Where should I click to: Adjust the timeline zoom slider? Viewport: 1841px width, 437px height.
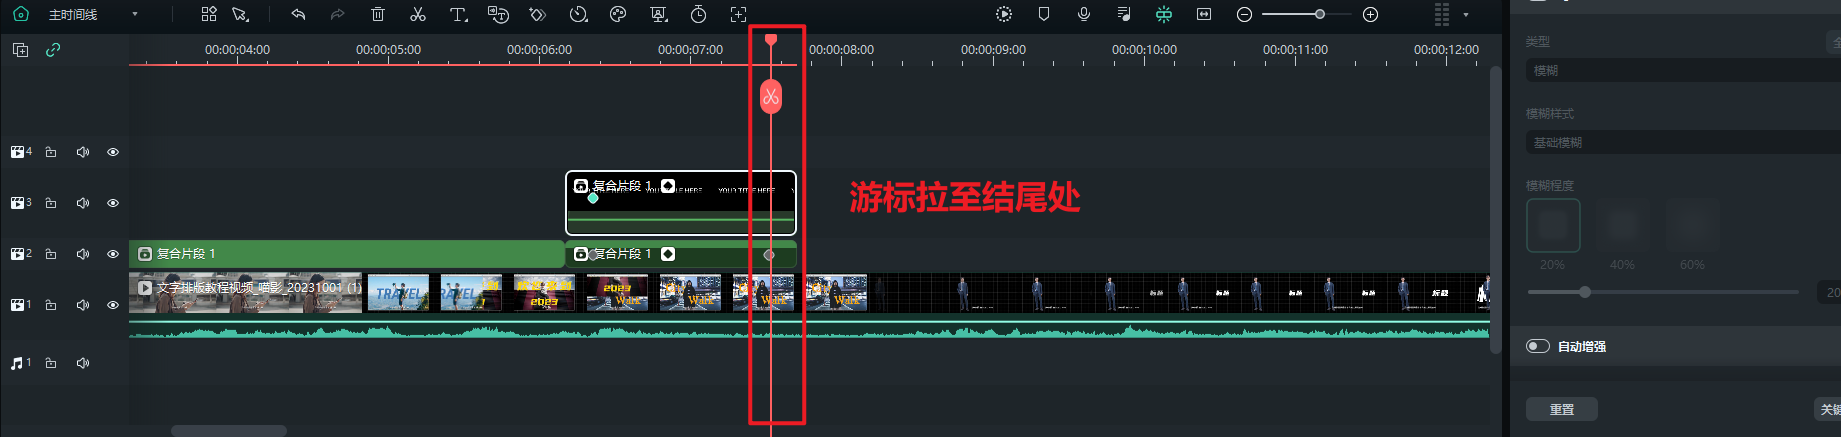click(1320, 14)
